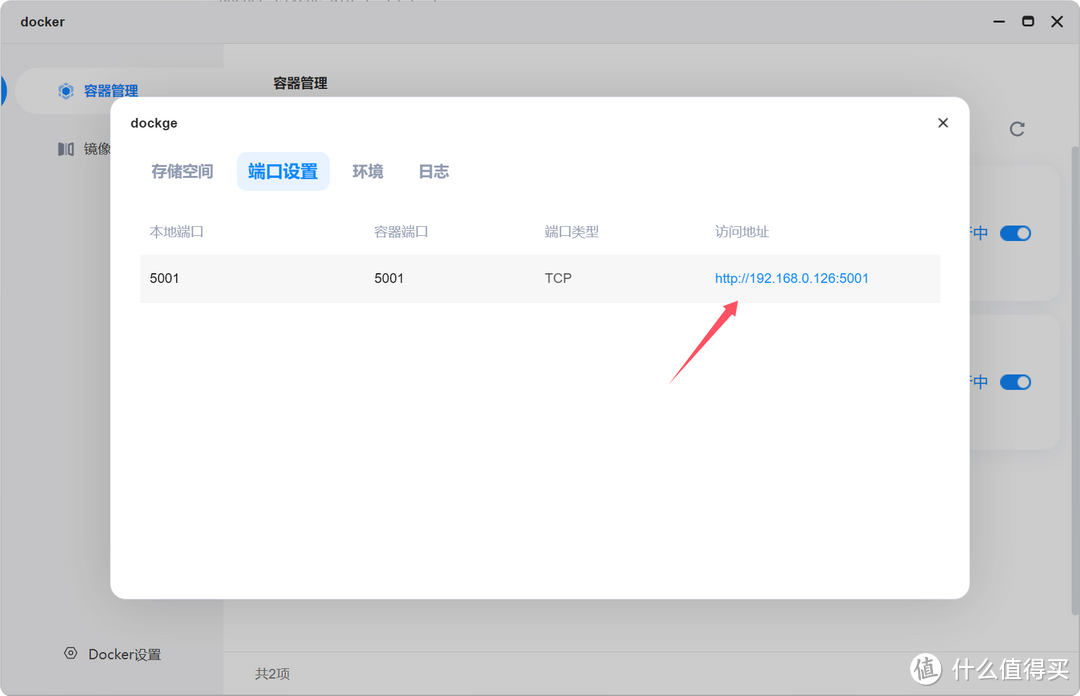Close the dockge dialog

click(x=942, y=122)
